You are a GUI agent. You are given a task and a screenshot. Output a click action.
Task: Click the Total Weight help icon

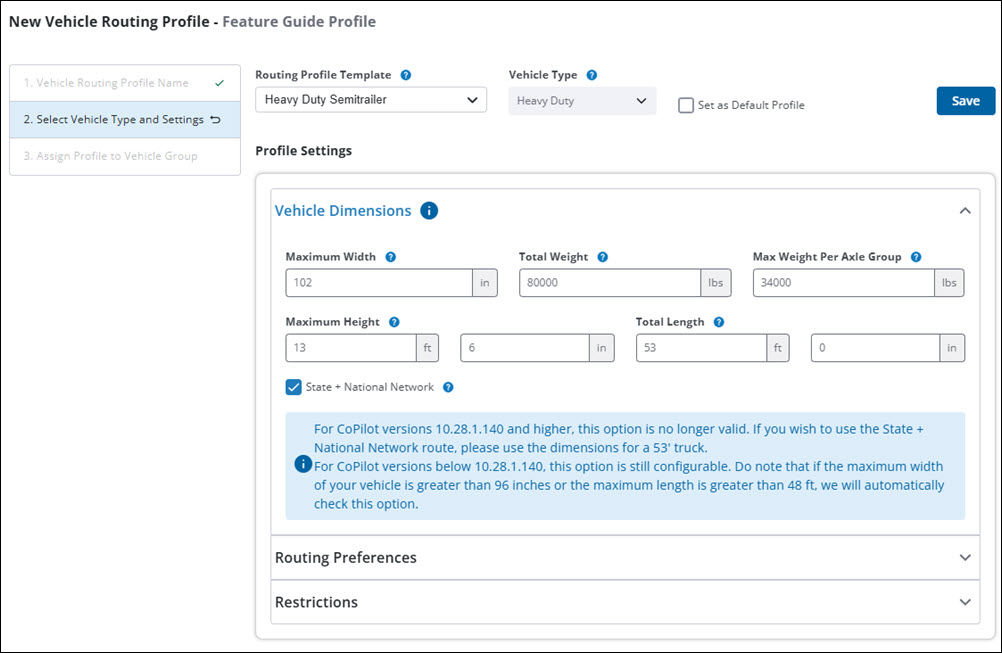coord(602,256)
